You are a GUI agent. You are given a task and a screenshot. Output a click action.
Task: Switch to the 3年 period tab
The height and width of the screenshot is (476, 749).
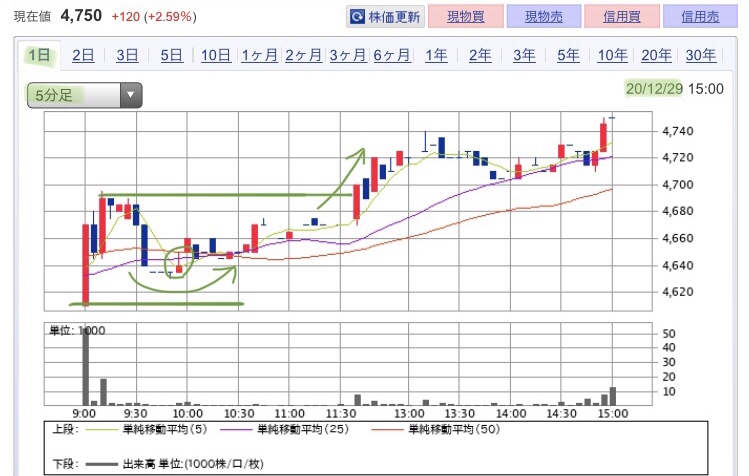coord(524,55)
